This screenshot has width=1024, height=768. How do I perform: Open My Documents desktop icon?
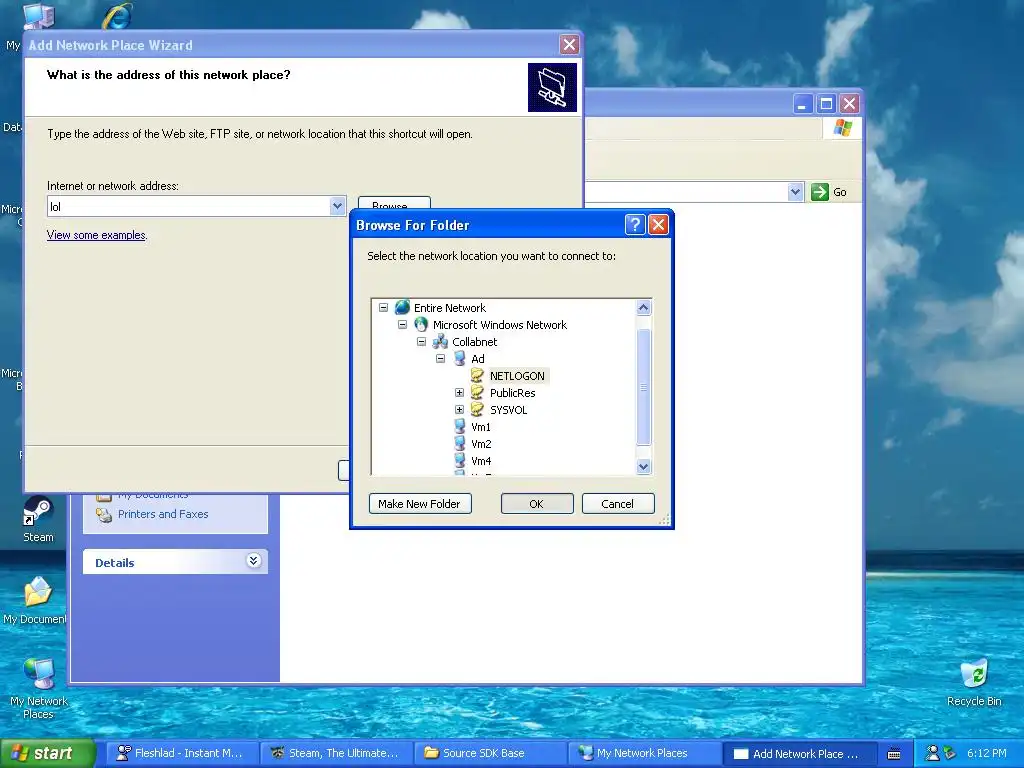pos(36,601)
